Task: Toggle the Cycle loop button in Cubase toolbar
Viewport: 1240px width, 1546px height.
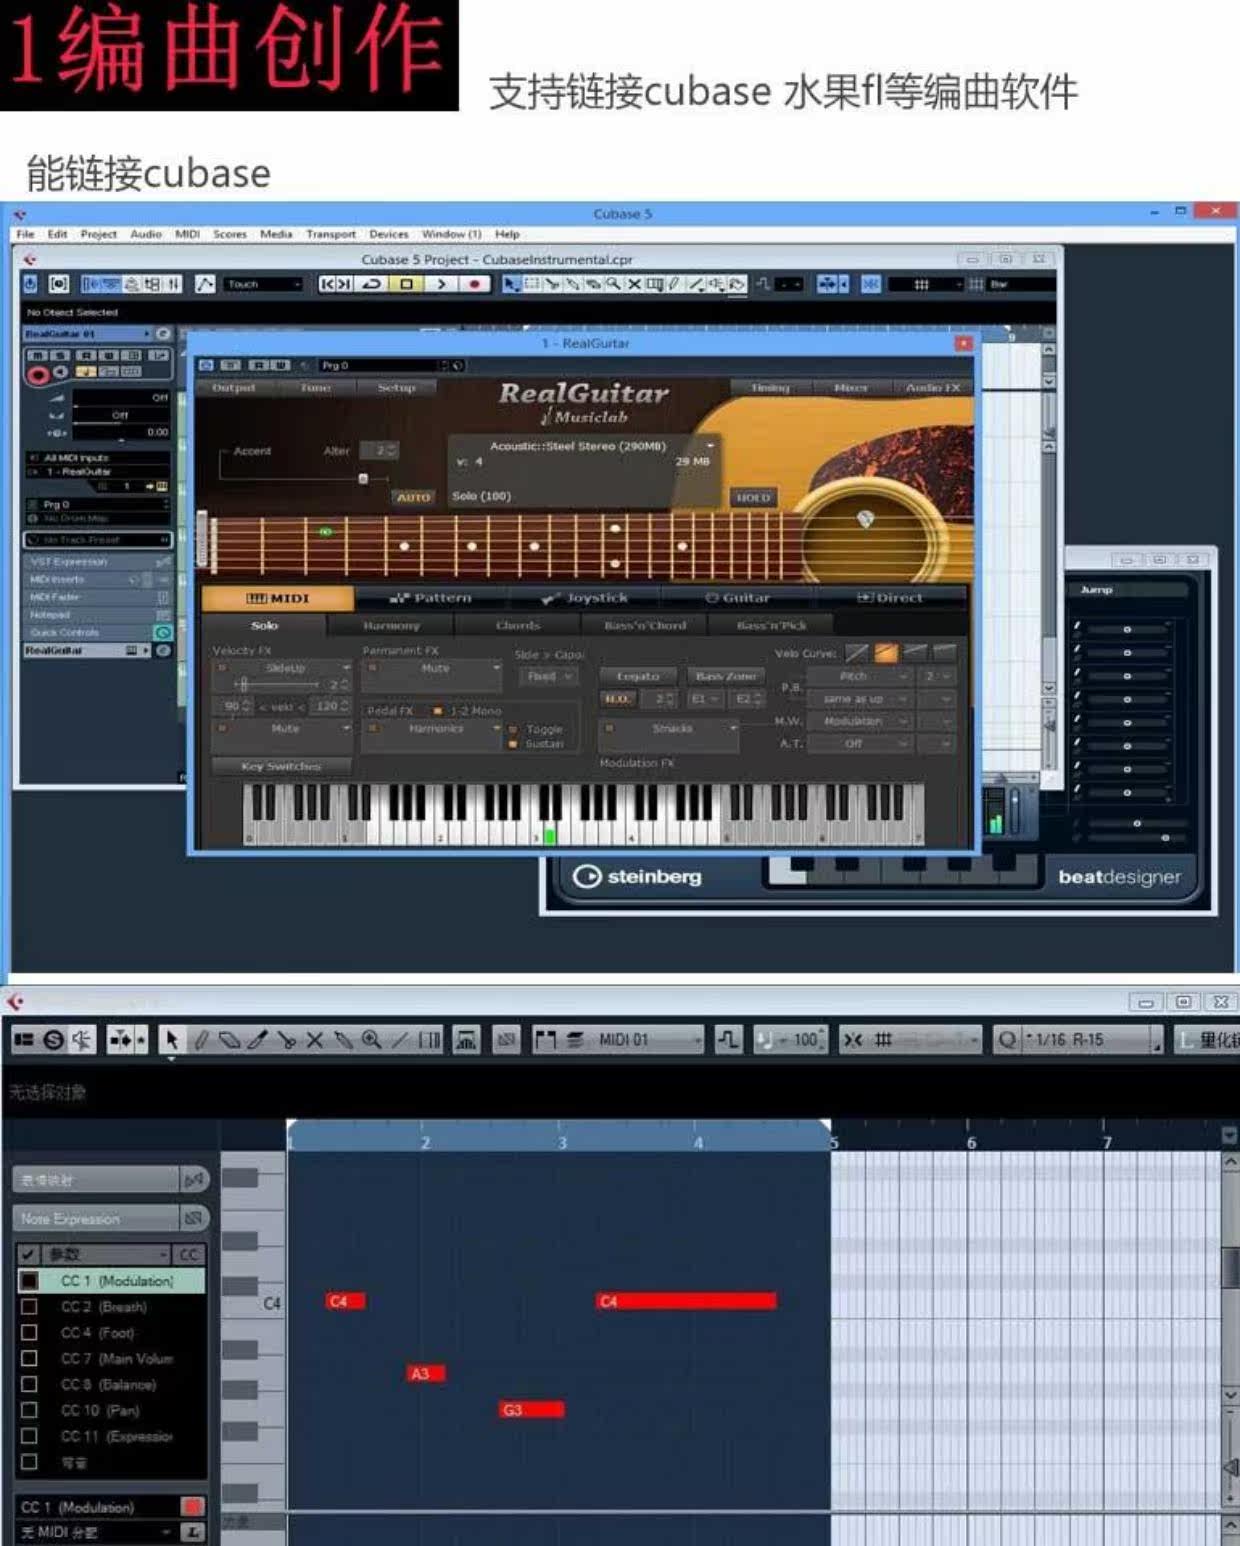Action: click(x=371, y=284)
